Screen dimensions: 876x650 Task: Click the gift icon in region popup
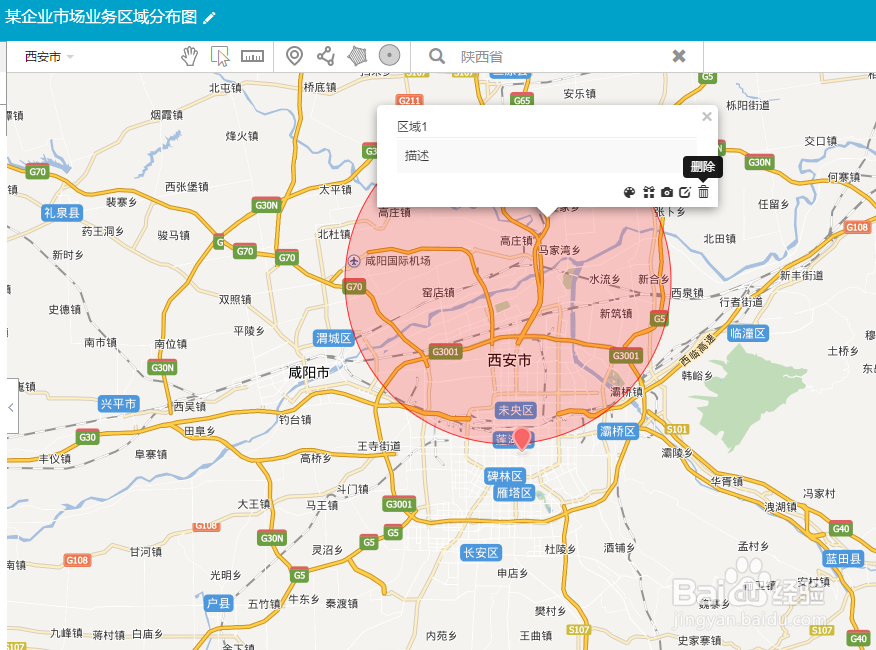coord(648,192)
